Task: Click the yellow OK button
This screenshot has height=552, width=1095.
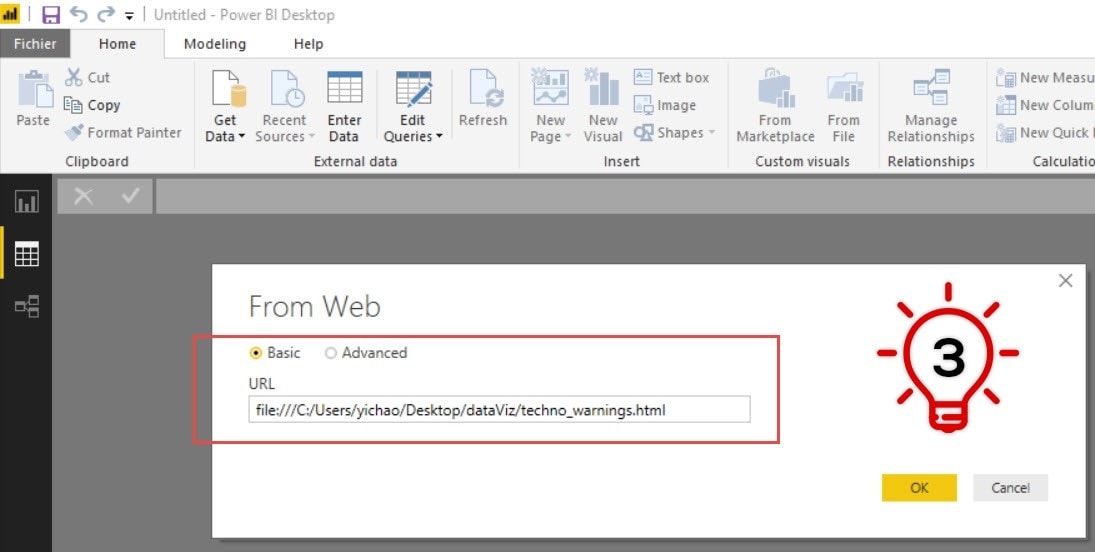Action: 919,487
